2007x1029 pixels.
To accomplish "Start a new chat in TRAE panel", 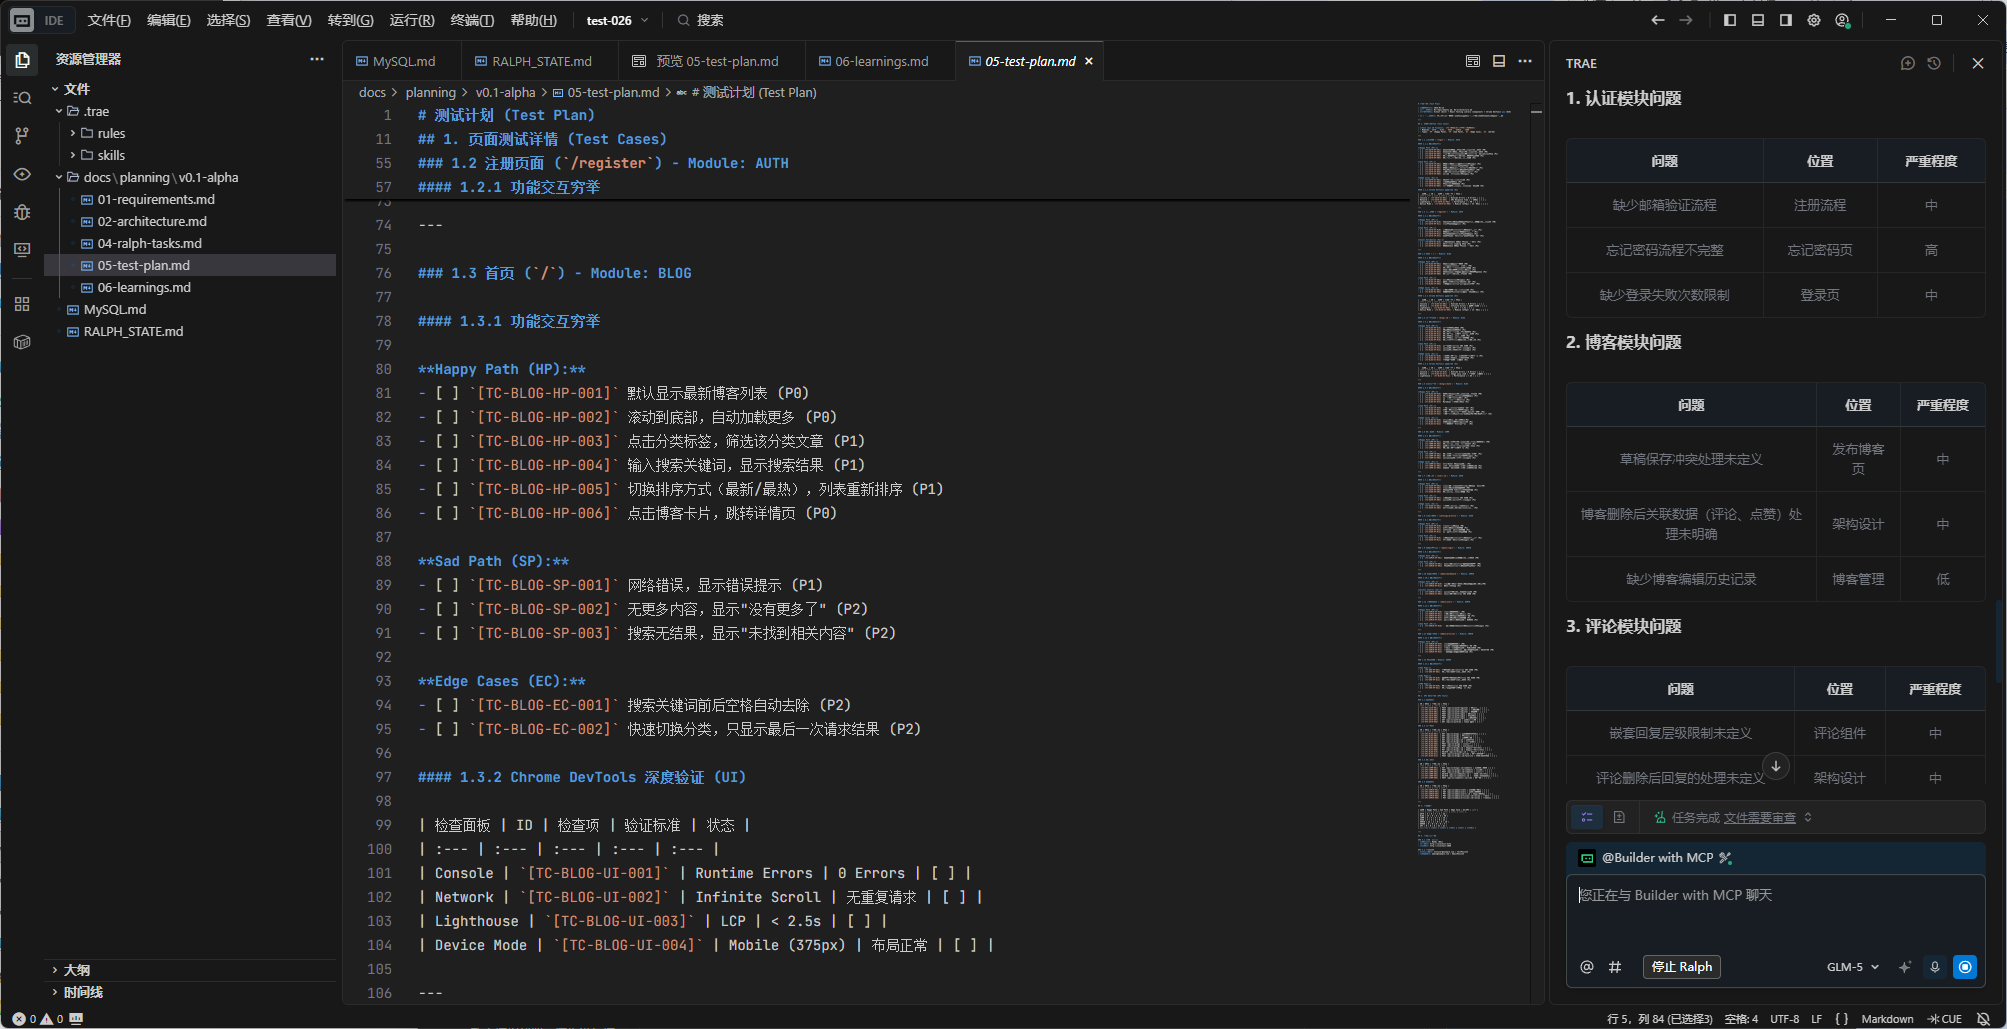I will [x=1907, y=63].
